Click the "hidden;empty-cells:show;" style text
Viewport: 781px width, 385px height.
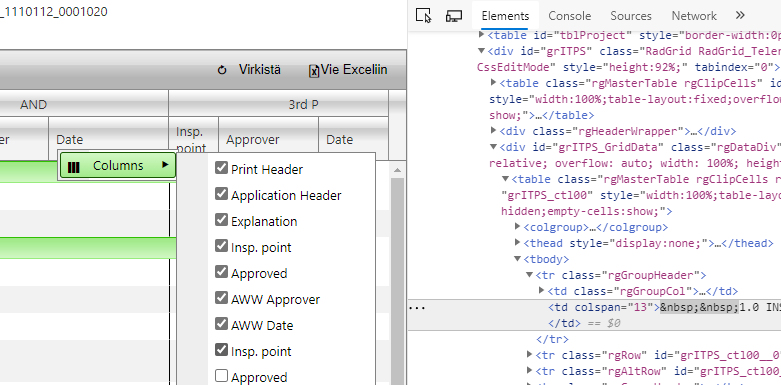pyautogui.click(x=587, y=211)
